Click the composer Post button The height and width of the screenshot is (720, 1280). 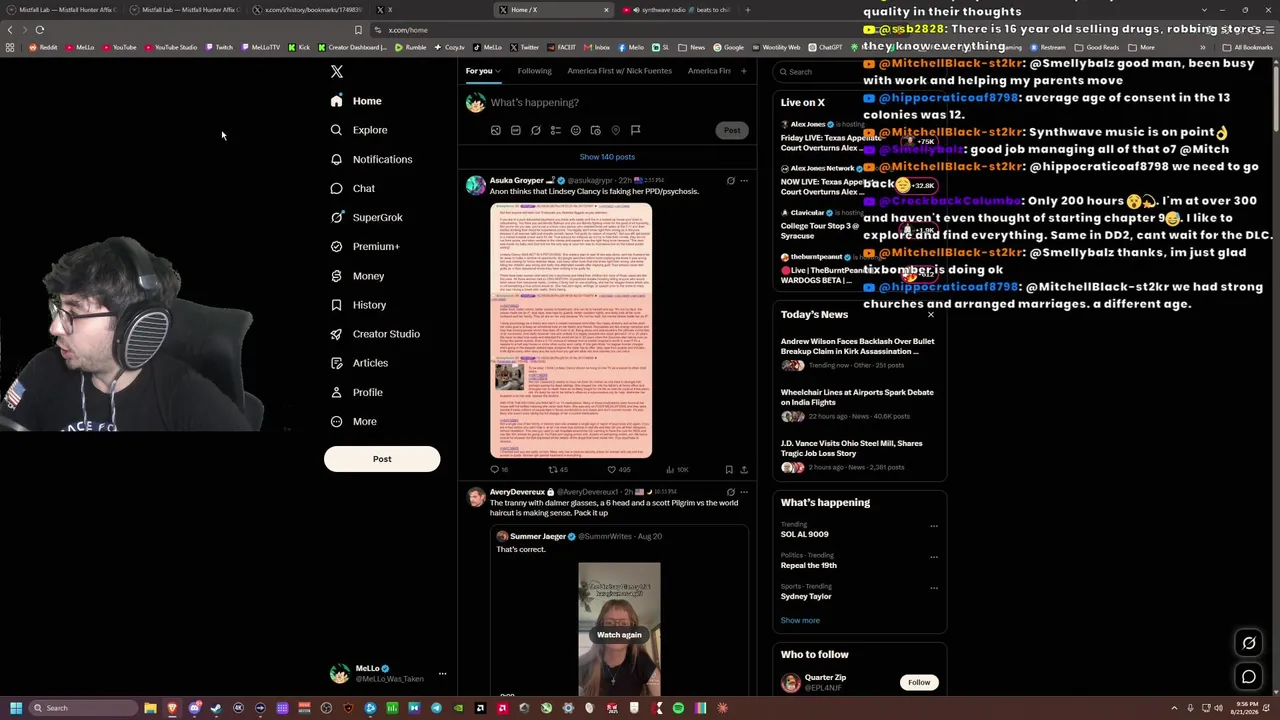point(732,130)
